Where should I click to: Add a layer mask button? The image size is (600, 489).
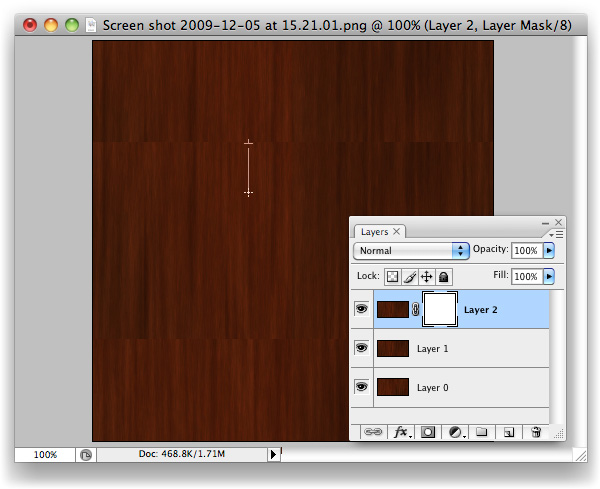click(428, 432)
